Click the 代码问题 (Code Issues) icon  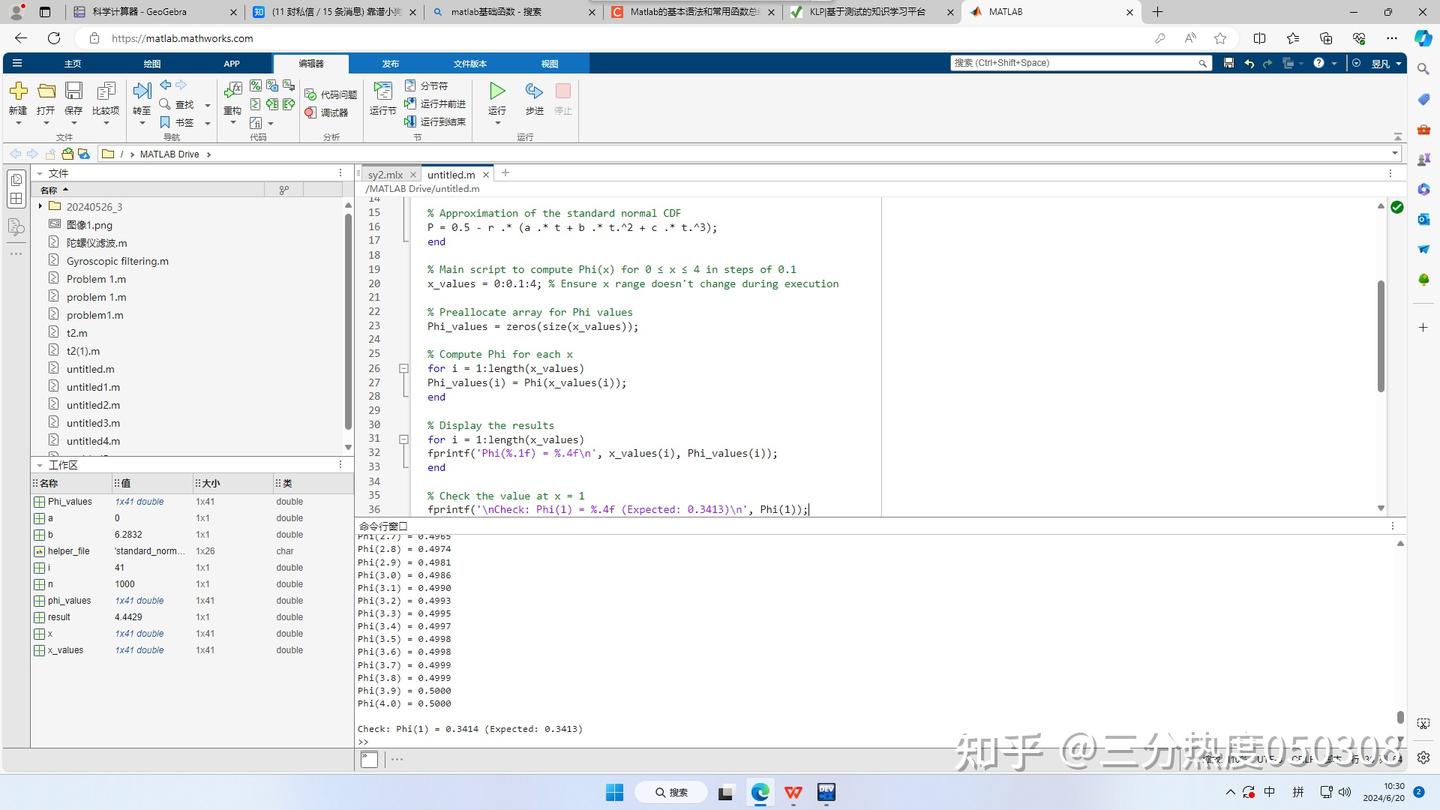click(311, 94)
